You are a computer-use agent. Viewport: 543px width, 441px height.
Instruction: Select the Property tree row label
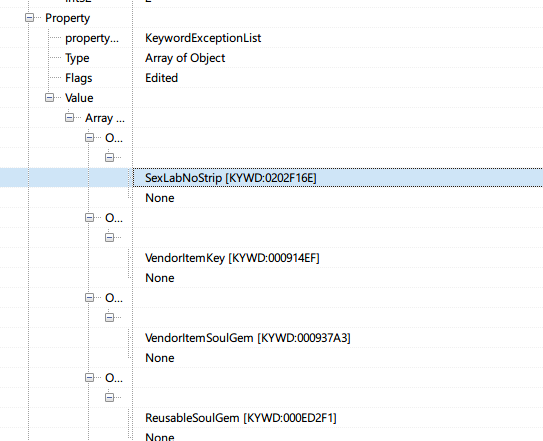coord(68,18)
